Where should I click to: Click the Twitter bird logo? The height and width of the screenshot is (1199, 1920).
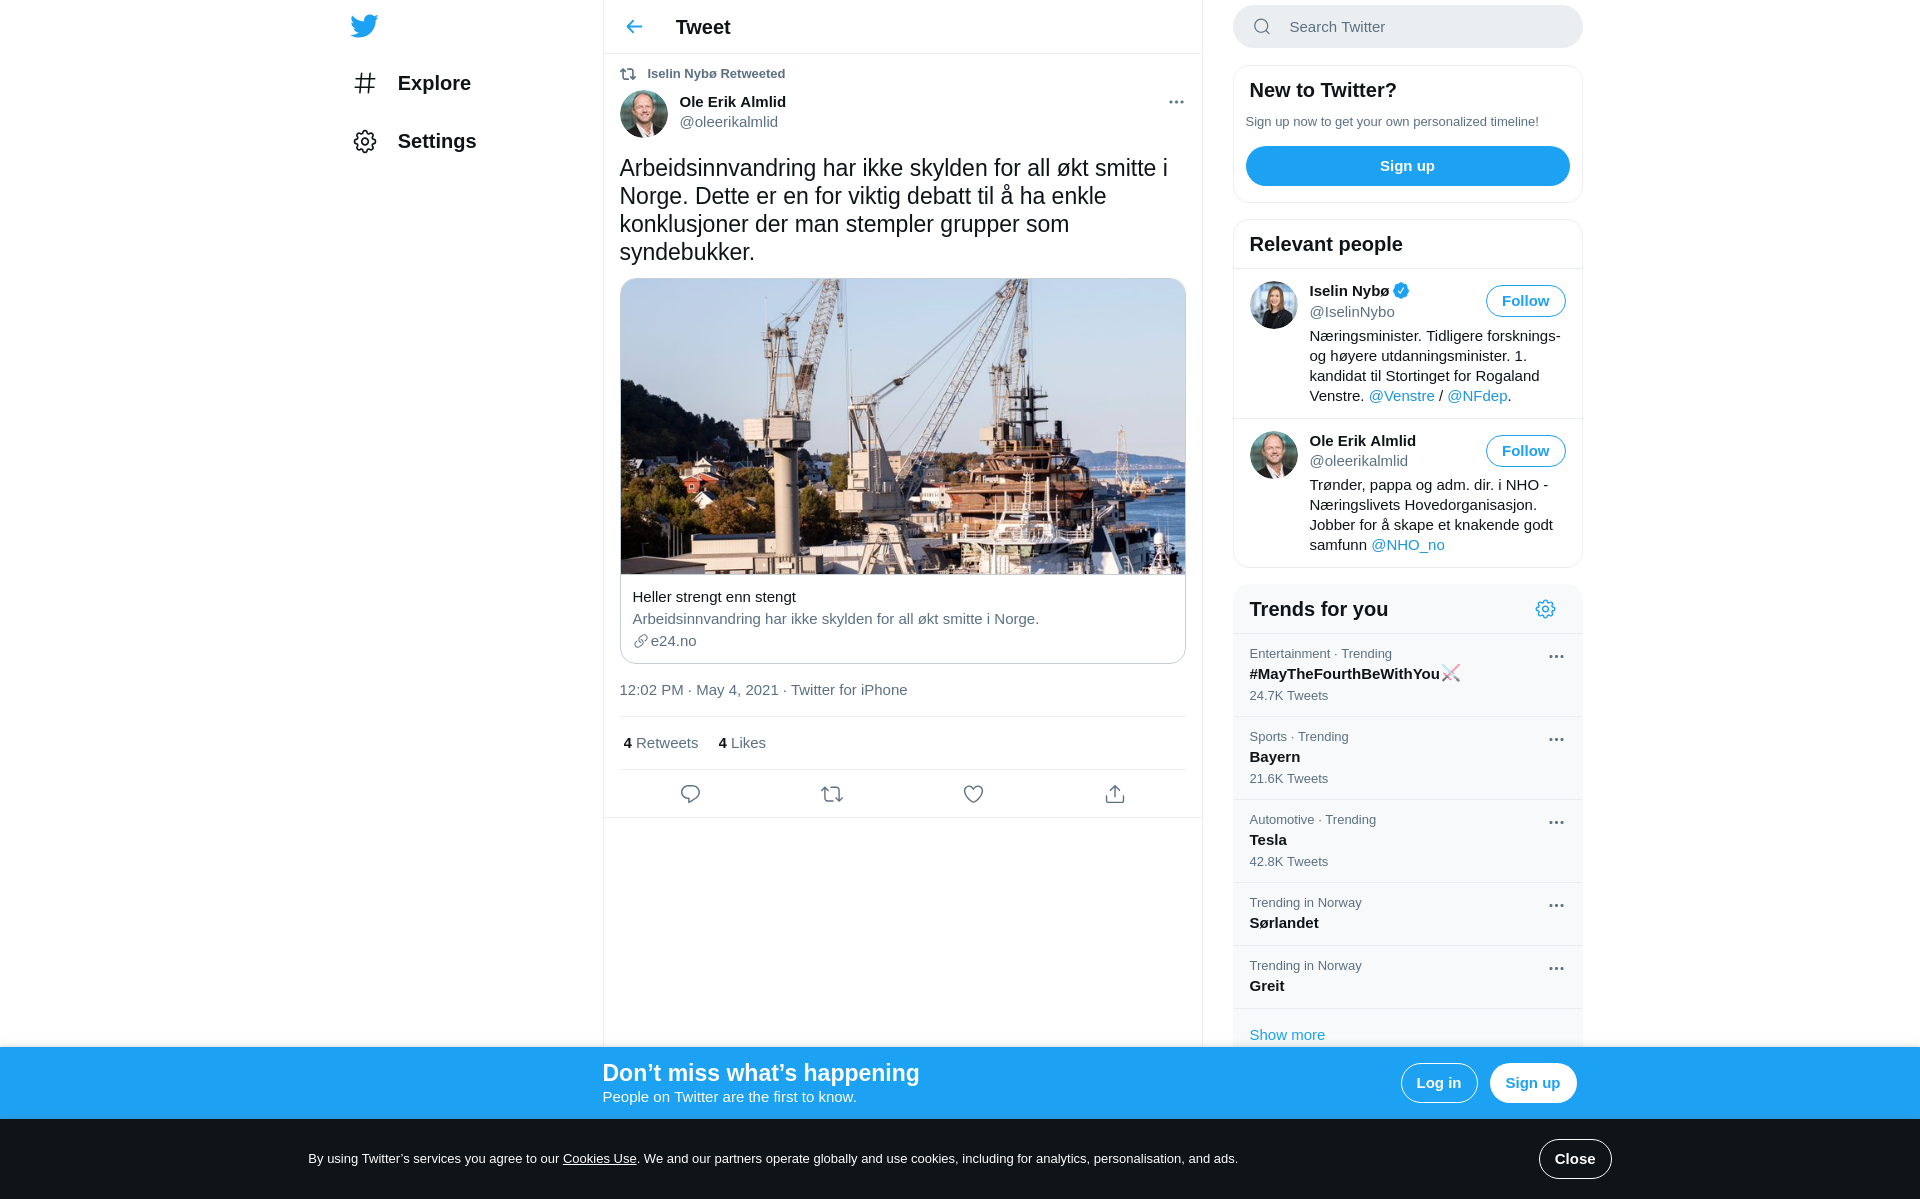coord(364,26)
